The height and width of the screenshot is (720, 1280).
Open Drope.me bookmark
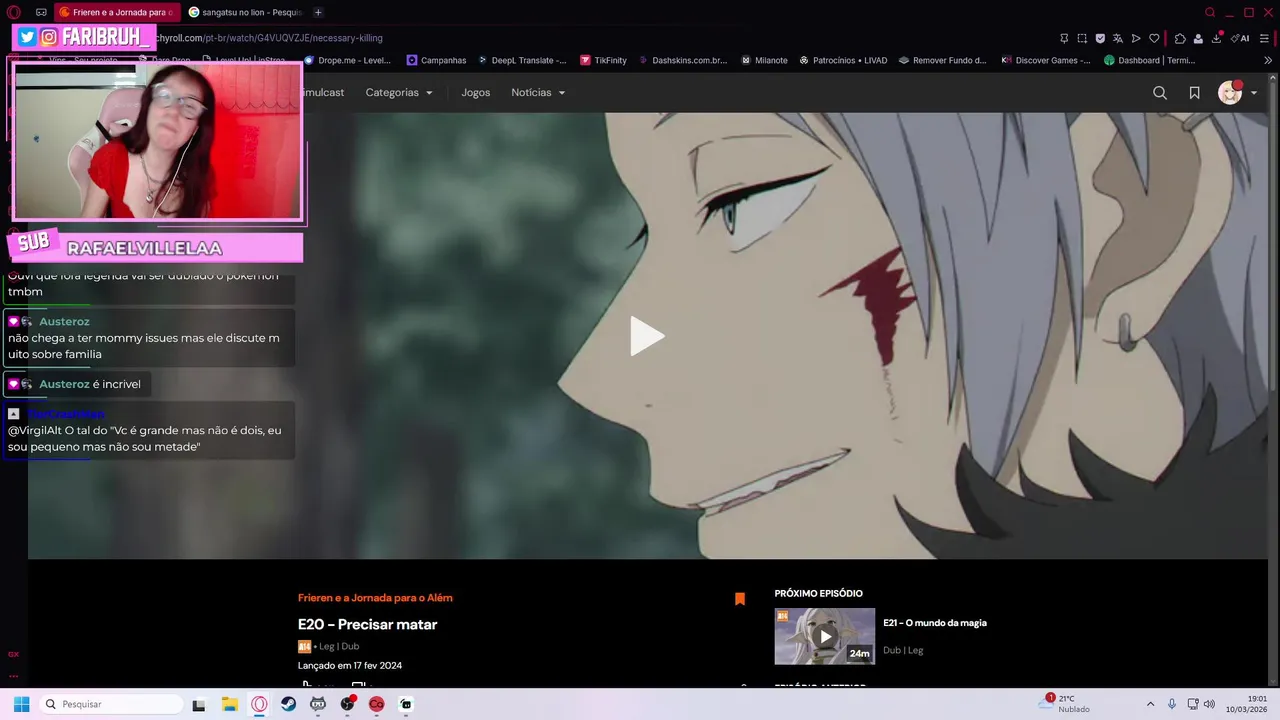pos(347,60)
